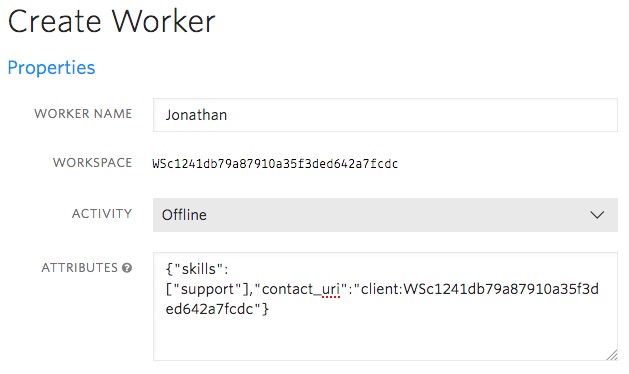The height and width of the screenshot is (374, 629).
Task: Open the Activity dropdown showing Offline
Action: click(385, 215)
